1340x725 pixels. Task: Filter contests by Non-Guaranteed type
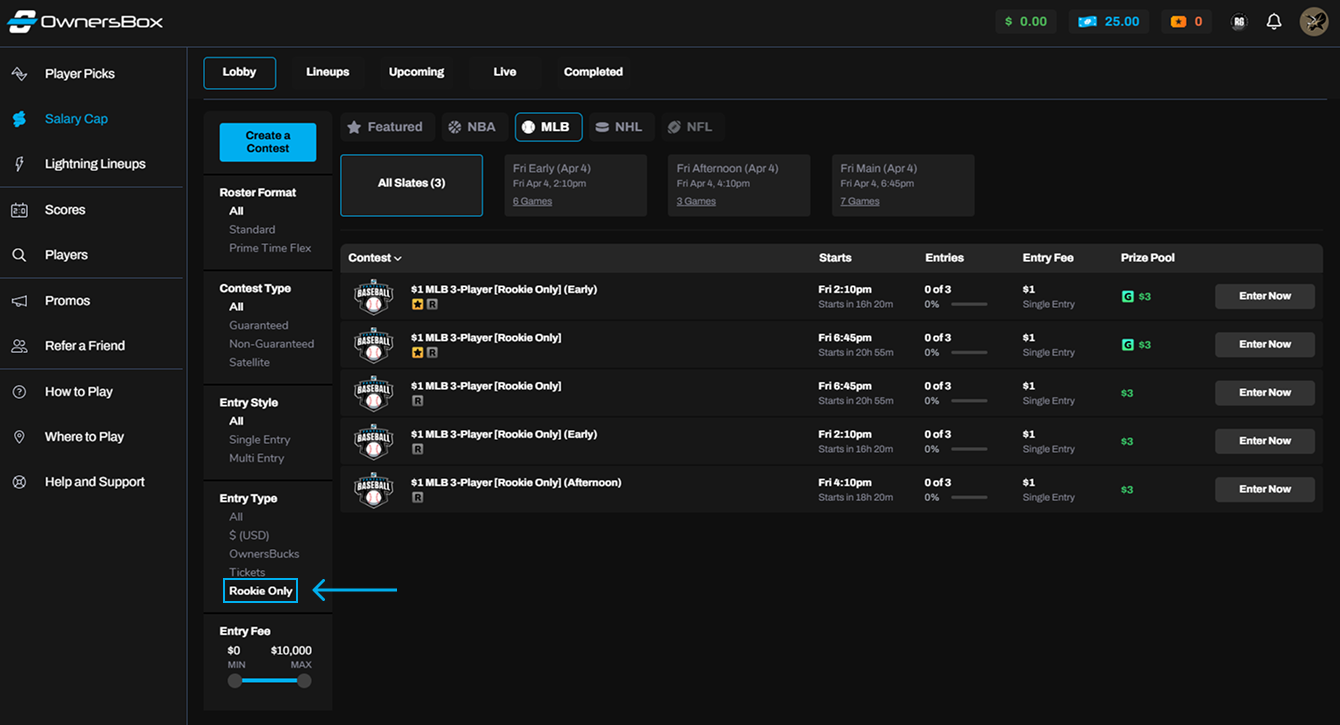coord(271,344)
